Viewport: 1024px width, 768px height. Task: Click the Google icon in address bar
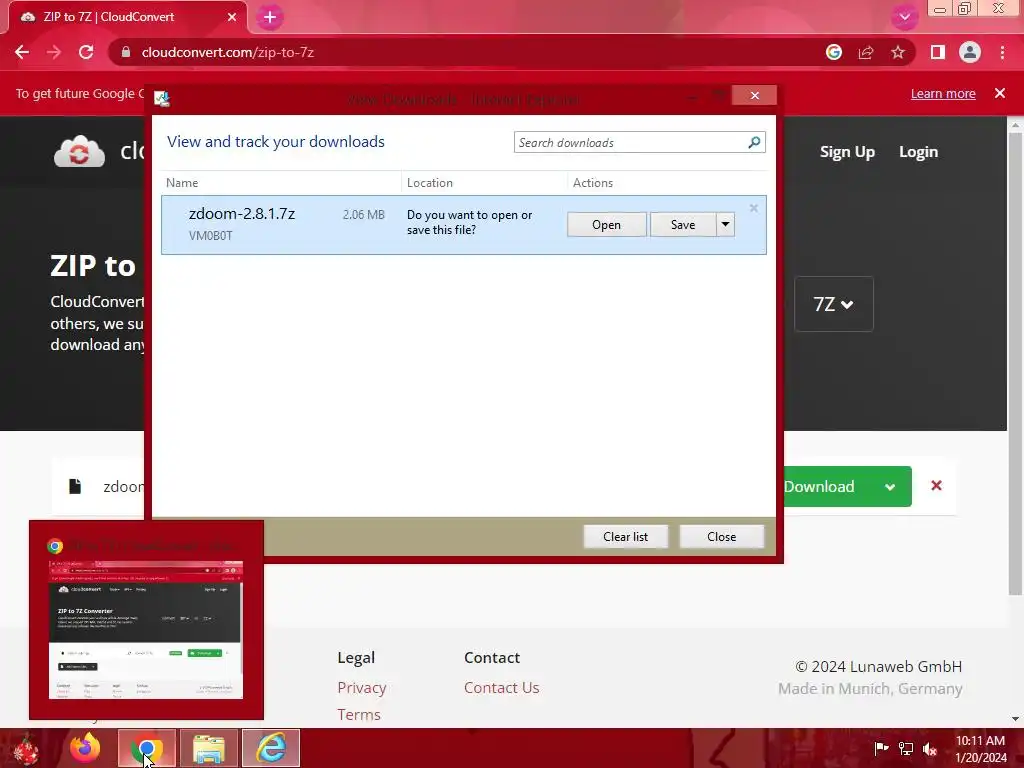[x=833, y=52]
